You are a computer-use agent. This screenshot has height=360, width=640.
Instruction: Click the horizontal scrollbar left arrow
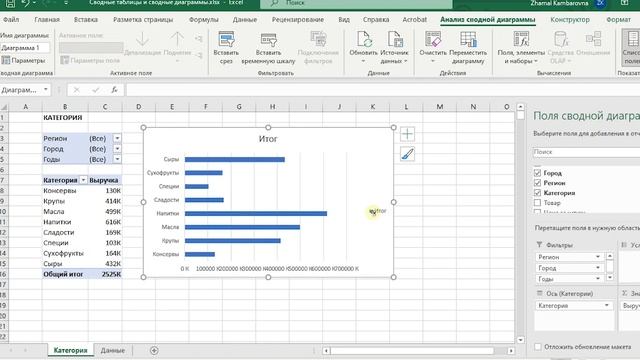[326, 351]
